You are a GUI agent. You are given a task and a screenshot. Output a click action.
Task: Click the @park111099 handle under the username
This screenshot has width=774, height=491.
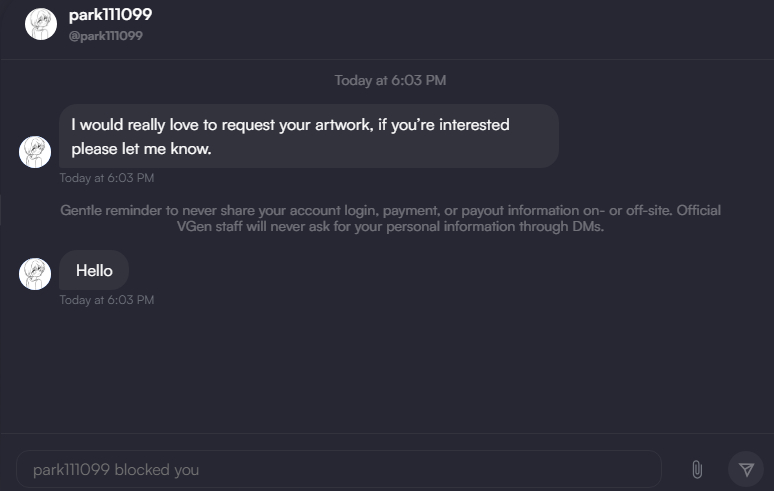click(105, 36)
